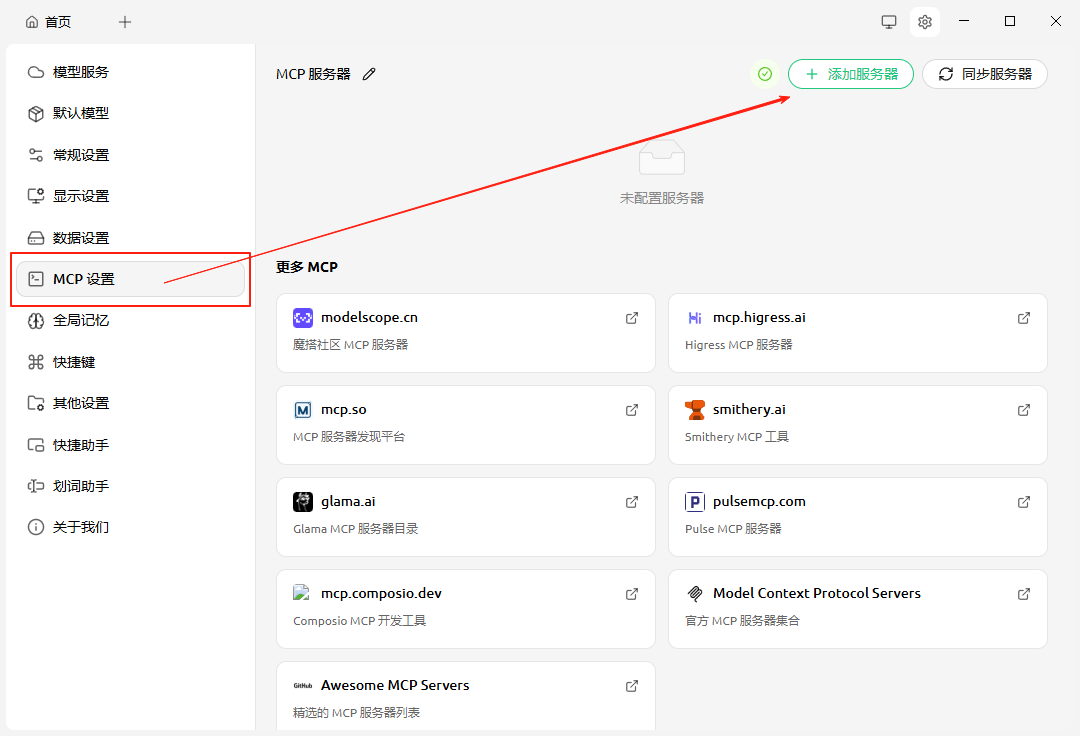The image size is (1080, 736).
Task: Go to 数据设置 section
Action: coord(130,238)
